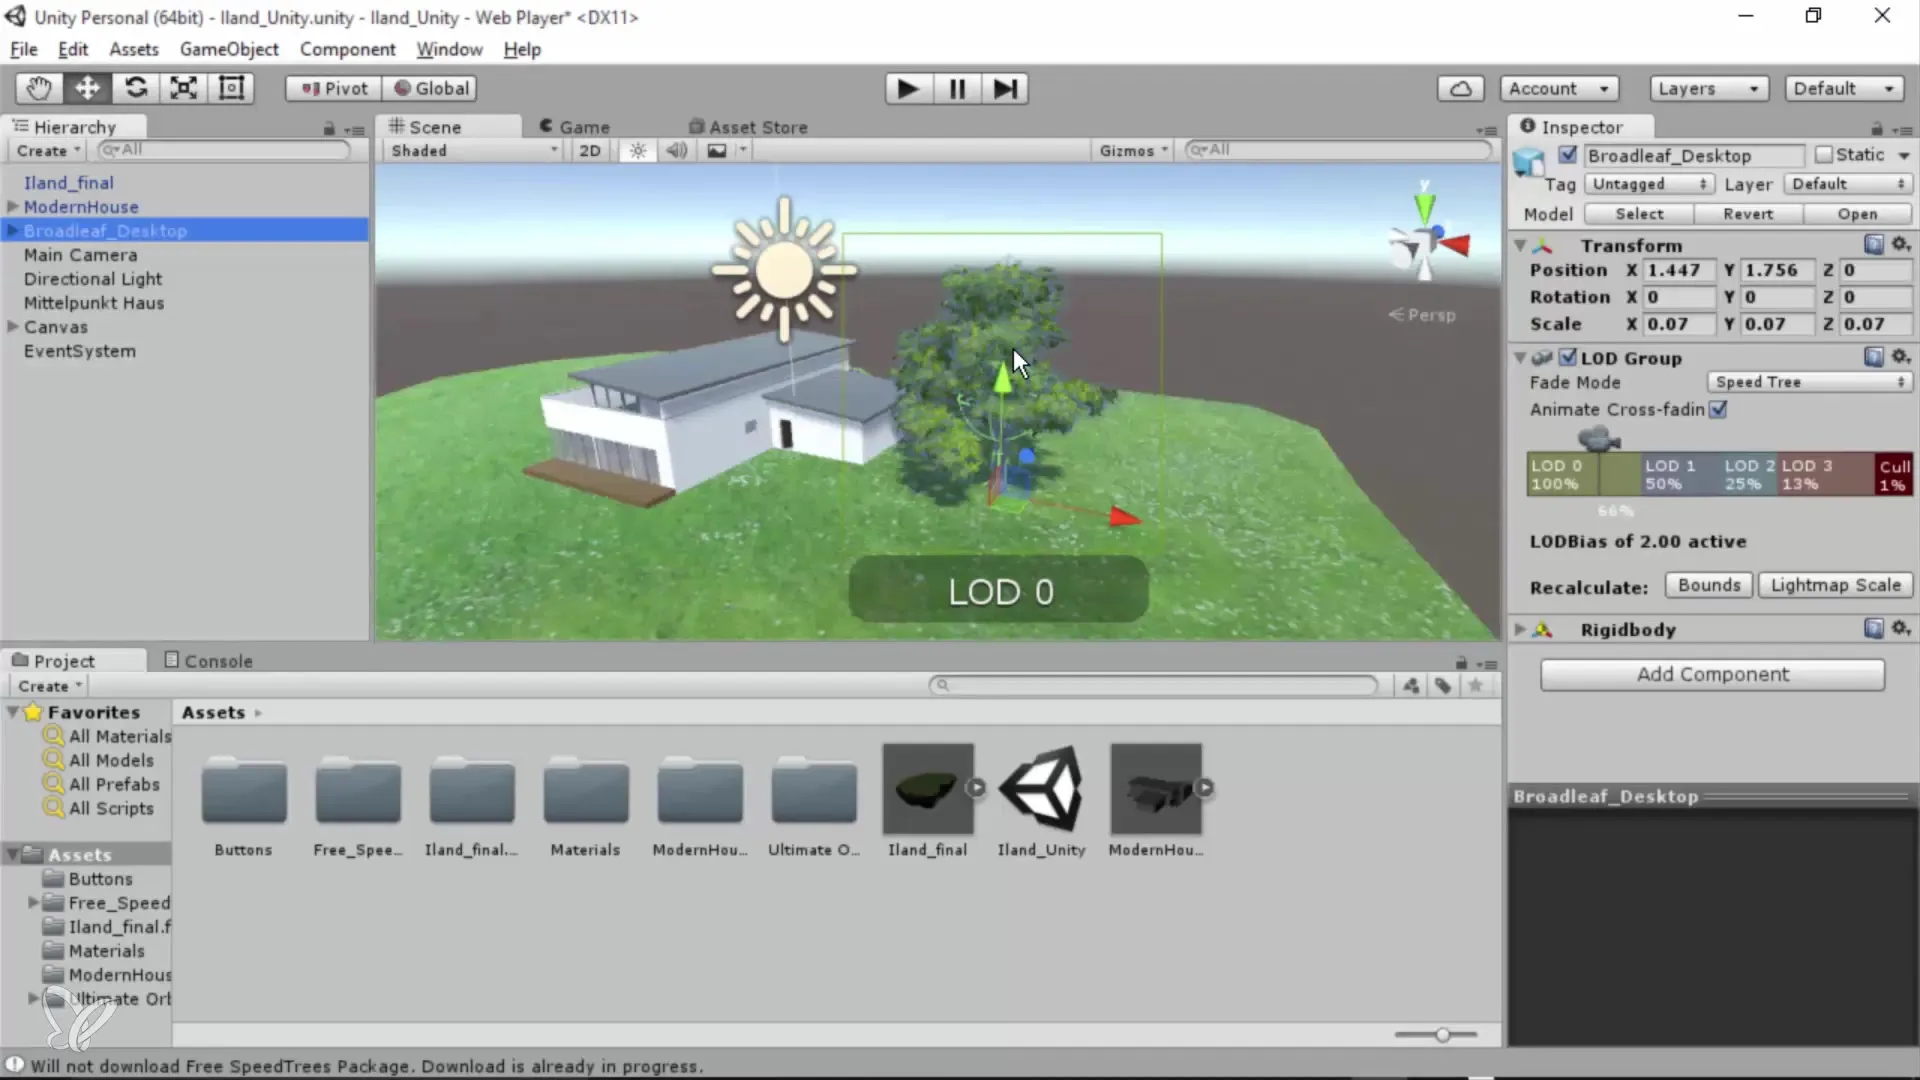Viewport: 1920px width, 1080px height.
Task: Select the Culled band in LOD bar
Action: pos(1893,474)
